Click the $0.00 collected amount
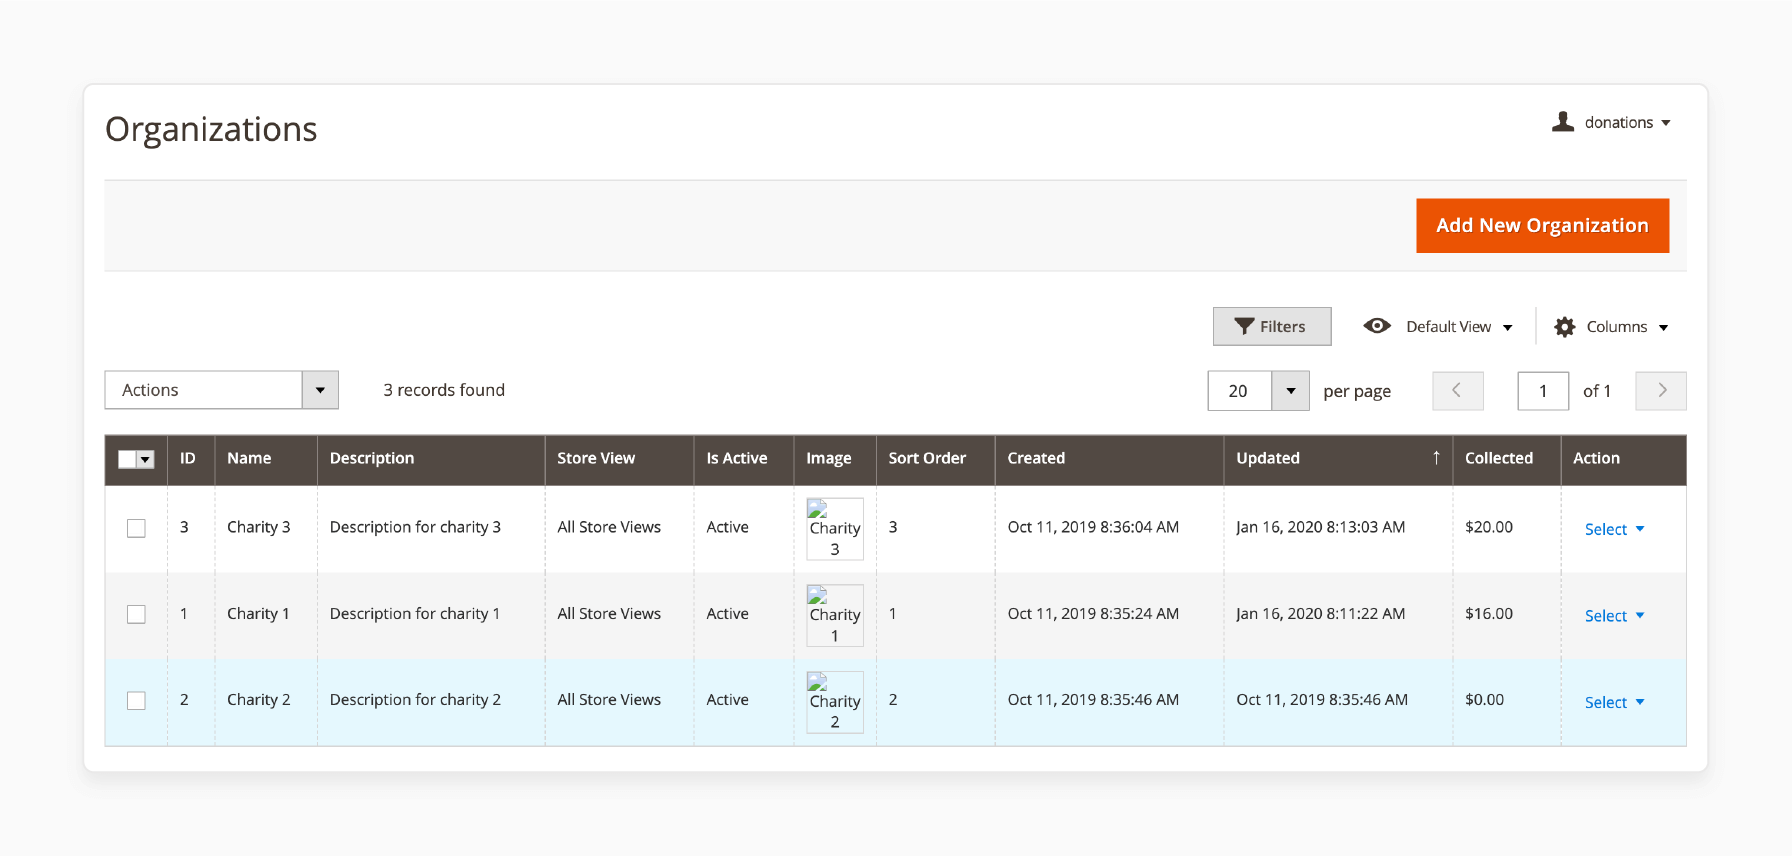The image size is (1792, 856). coord(1484,700)
